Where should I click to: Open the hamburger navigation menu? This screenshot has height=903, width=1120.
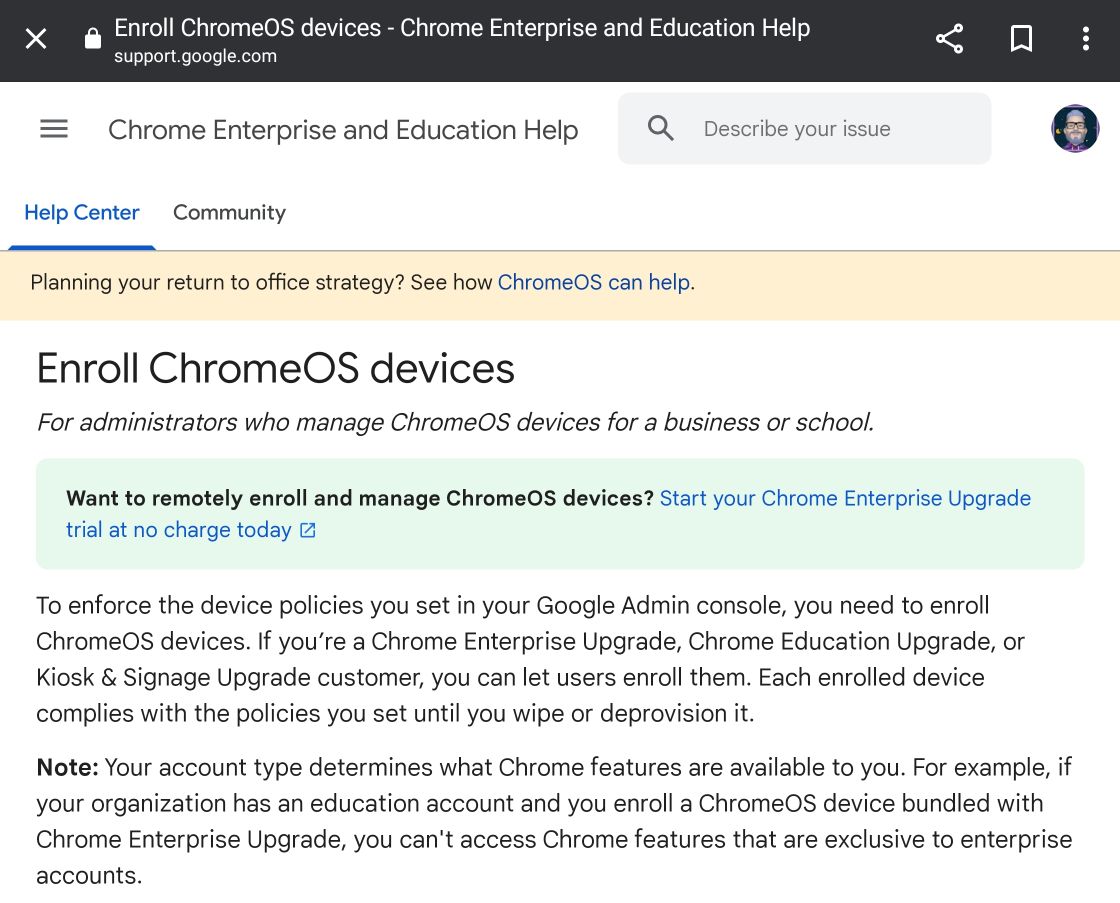click(54, 129)
